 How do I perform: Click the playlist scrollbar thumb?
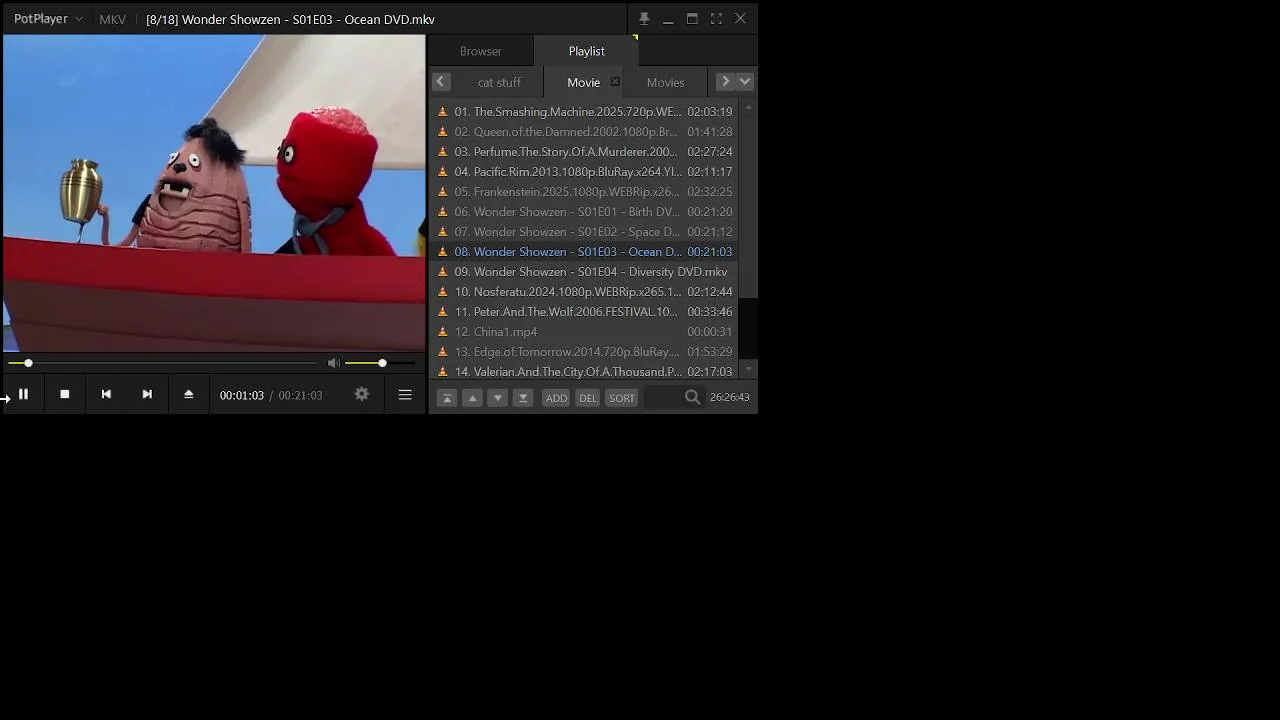click(748, 207)
